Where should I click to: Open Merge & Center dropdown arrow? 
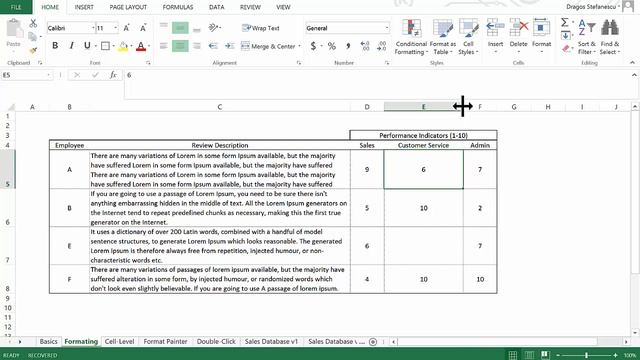click(x=300, y=46)
